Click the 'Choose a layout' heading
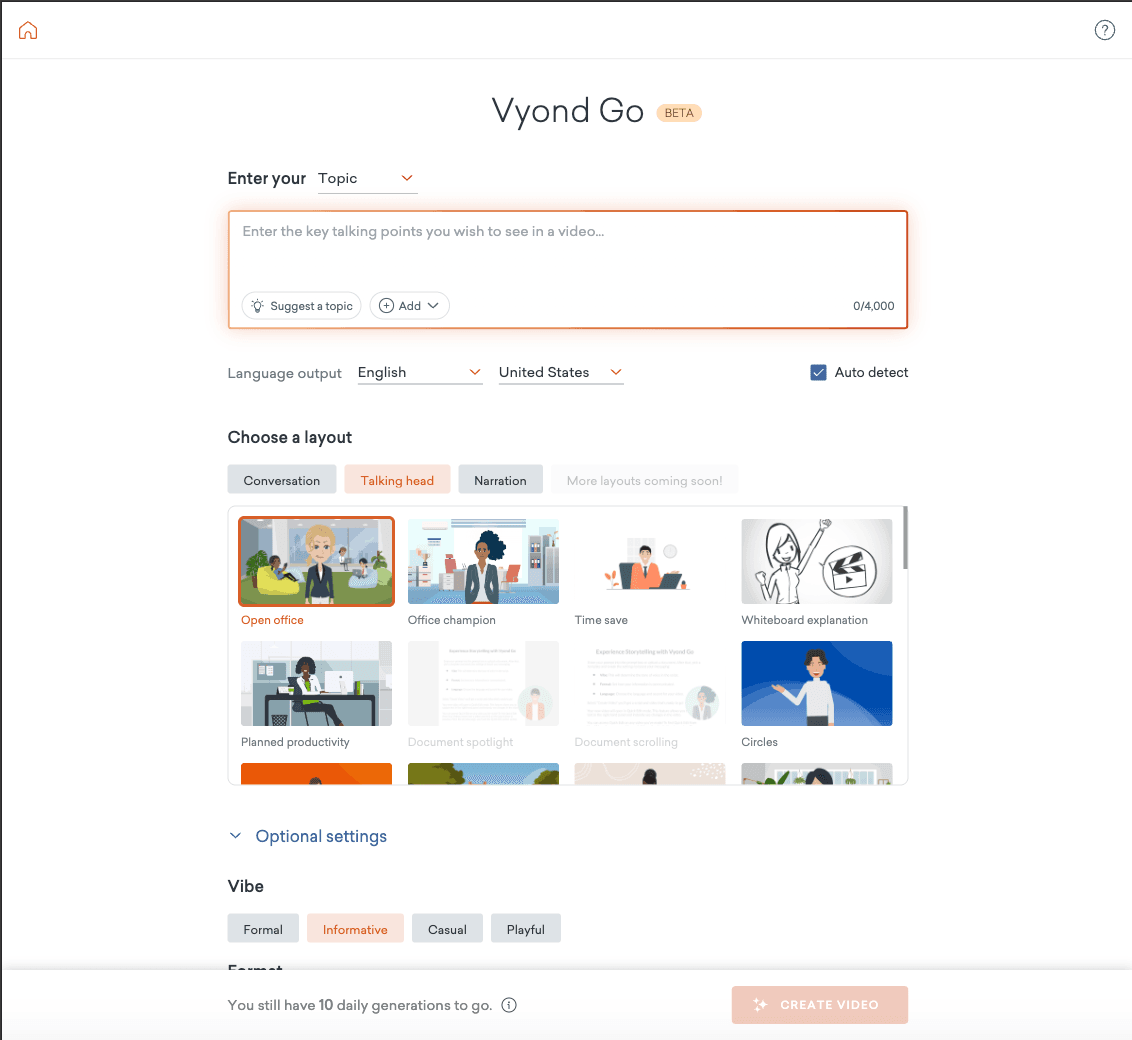This screenshot has width=1132, height=1040. click(x=289, y=437)
